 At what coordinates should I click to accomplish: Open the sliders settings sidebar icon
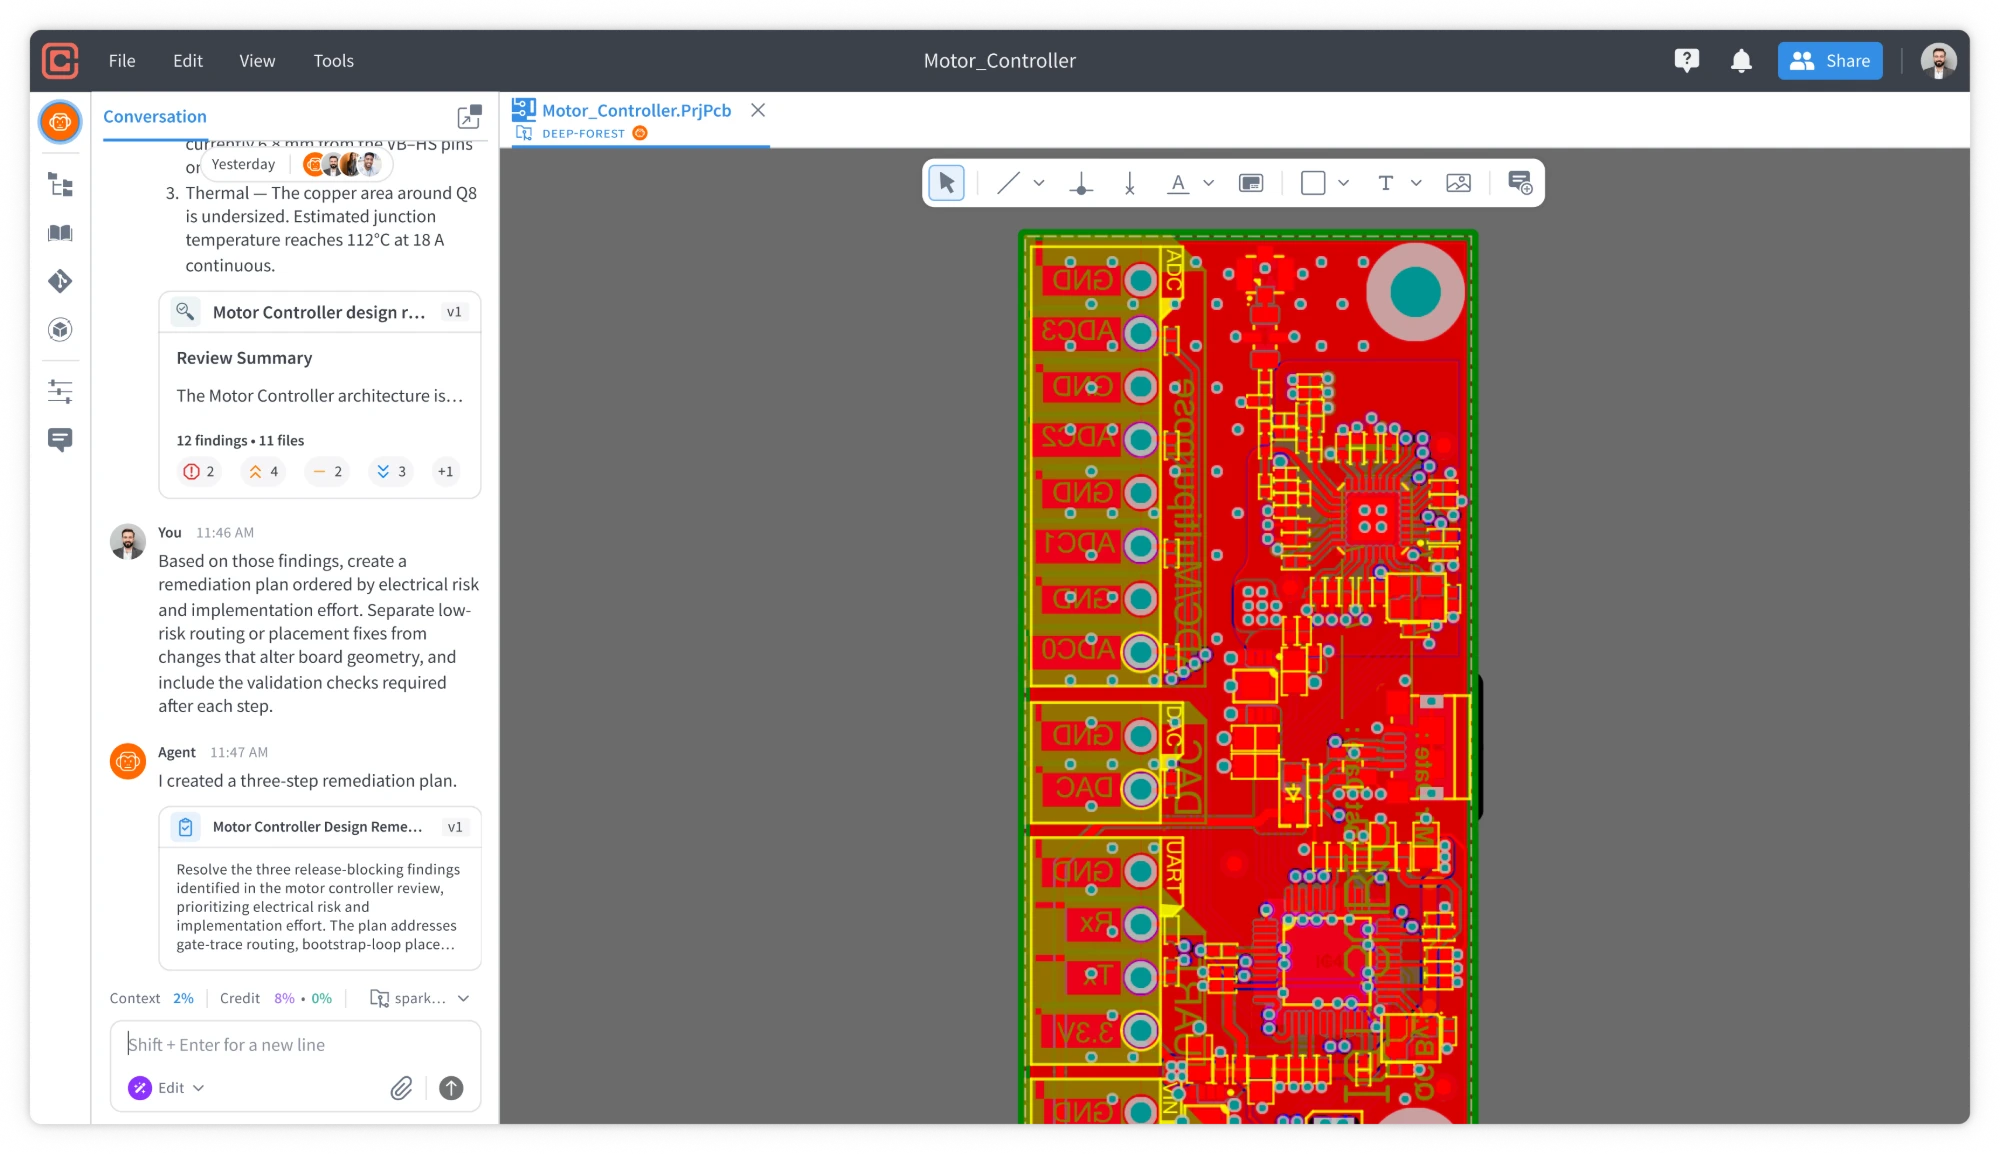pyautogui.click(x=60, y=391)
